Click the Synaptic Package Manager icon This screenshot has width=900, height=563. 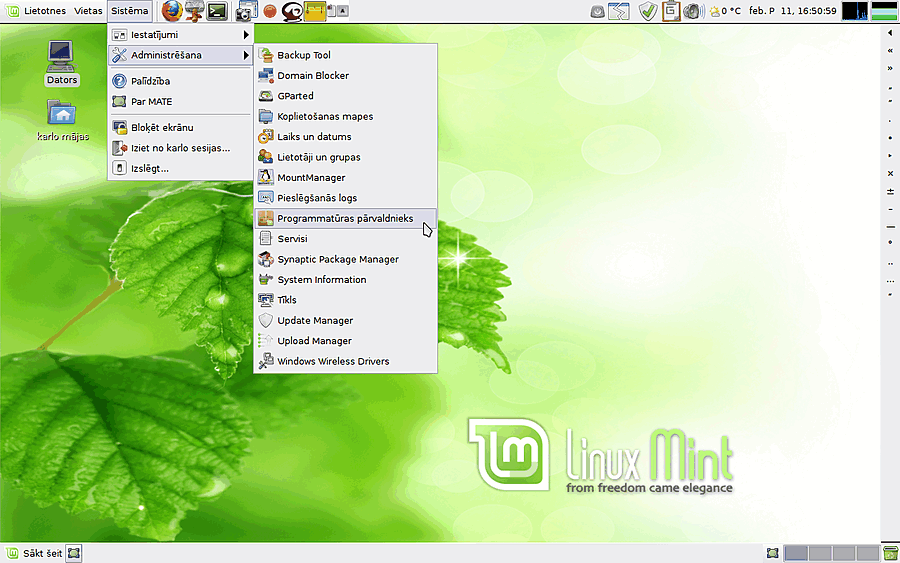tap(266, 259)
